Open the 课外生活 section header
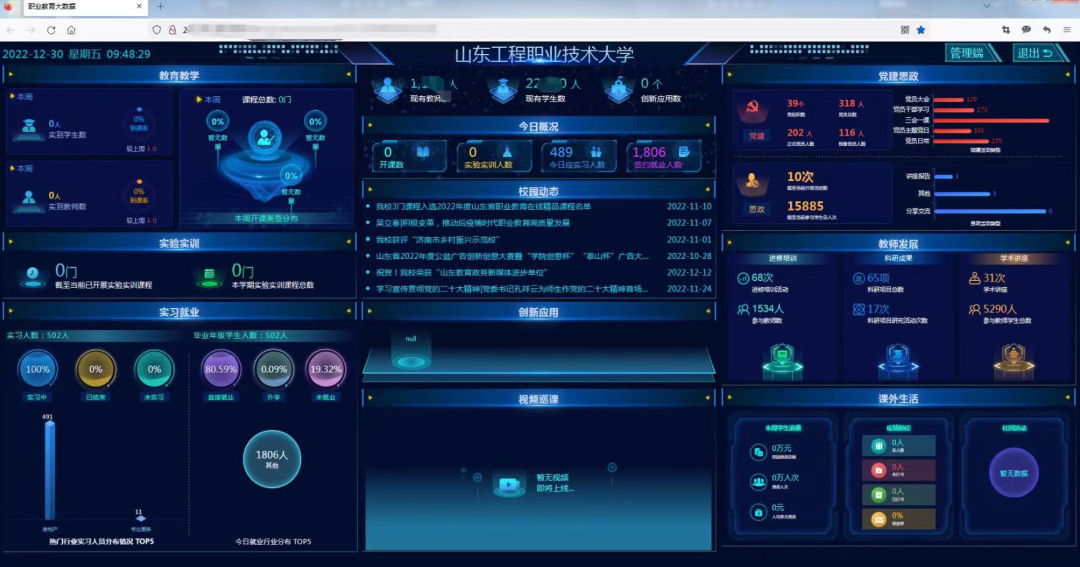Image resolution: width=1080 pixels, height=567 pixels. (x=898, y=398)
